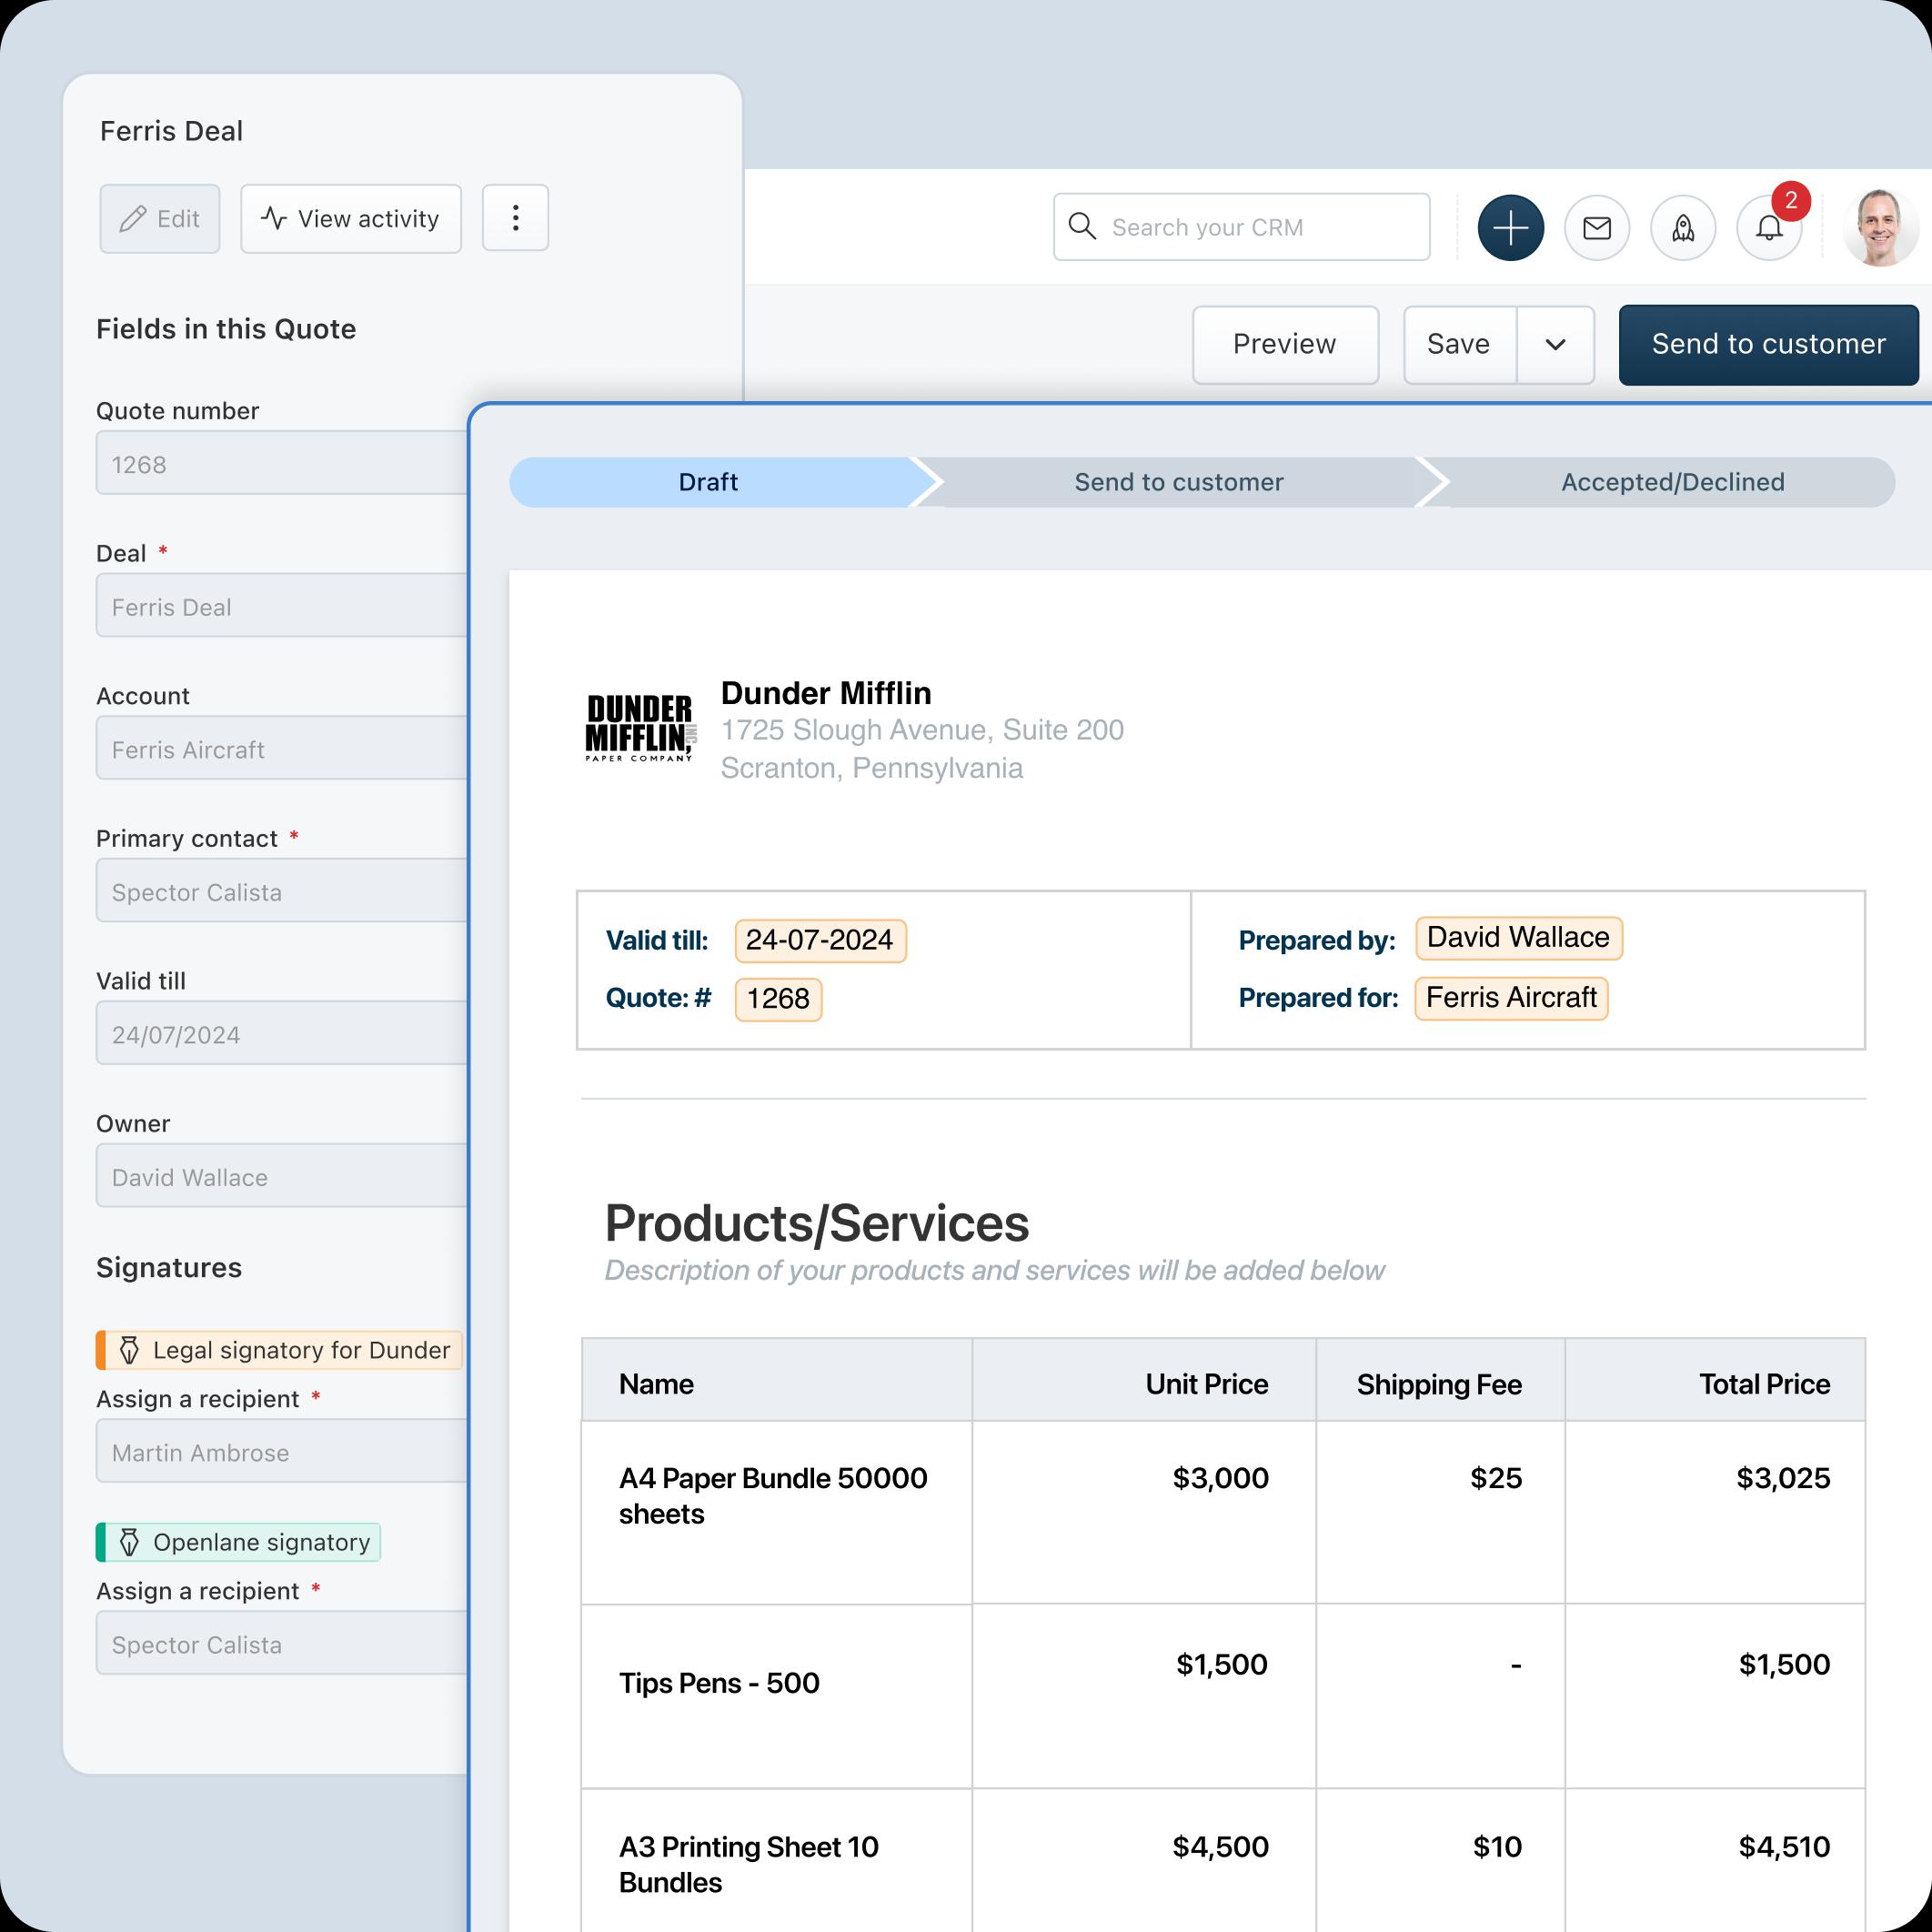1932x1932 pixels.
Task: Click the rocket icon in top bar
Action: 1683,228
